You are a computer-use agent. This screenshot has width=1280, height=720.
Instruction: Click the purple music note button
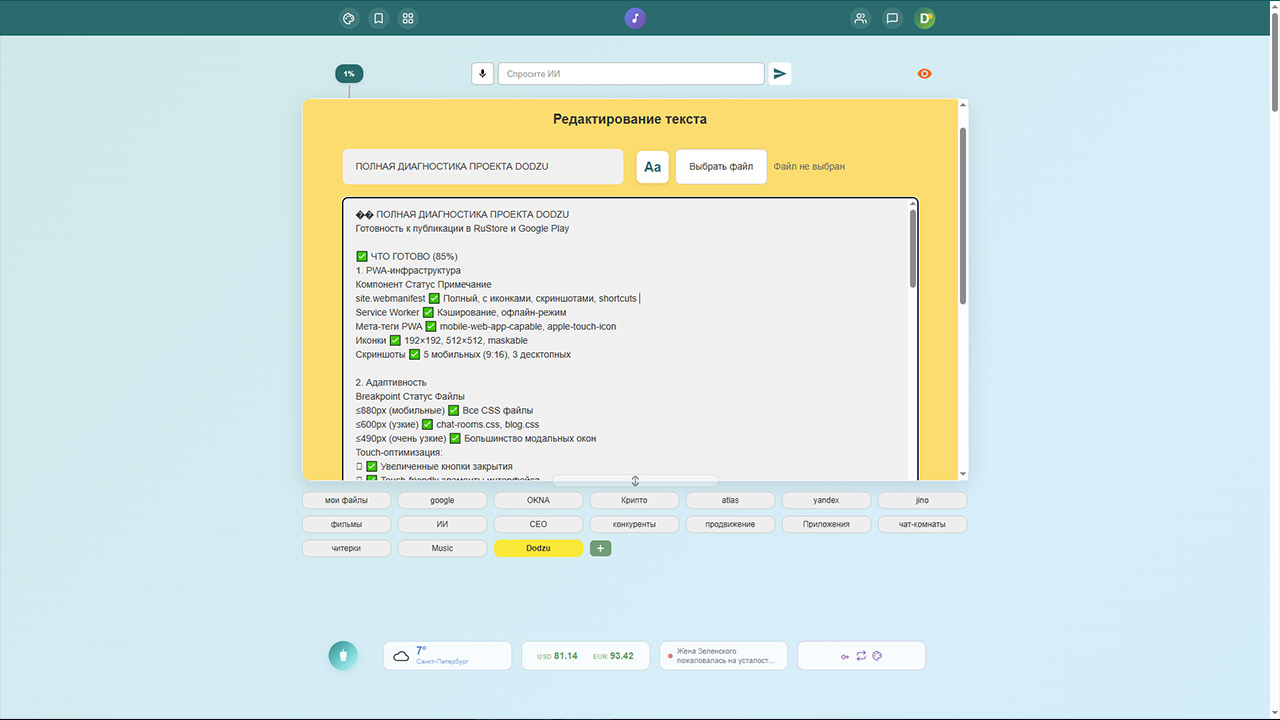click(x=635, y=18)
